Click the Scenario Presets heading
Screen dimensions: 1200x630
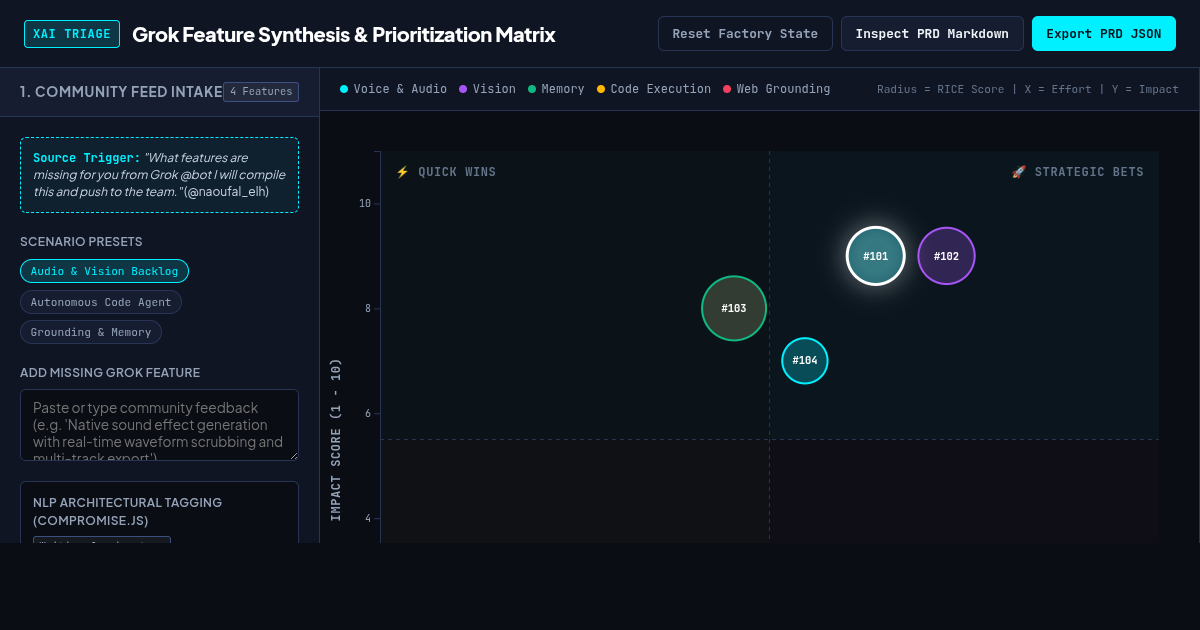[81, 242]
